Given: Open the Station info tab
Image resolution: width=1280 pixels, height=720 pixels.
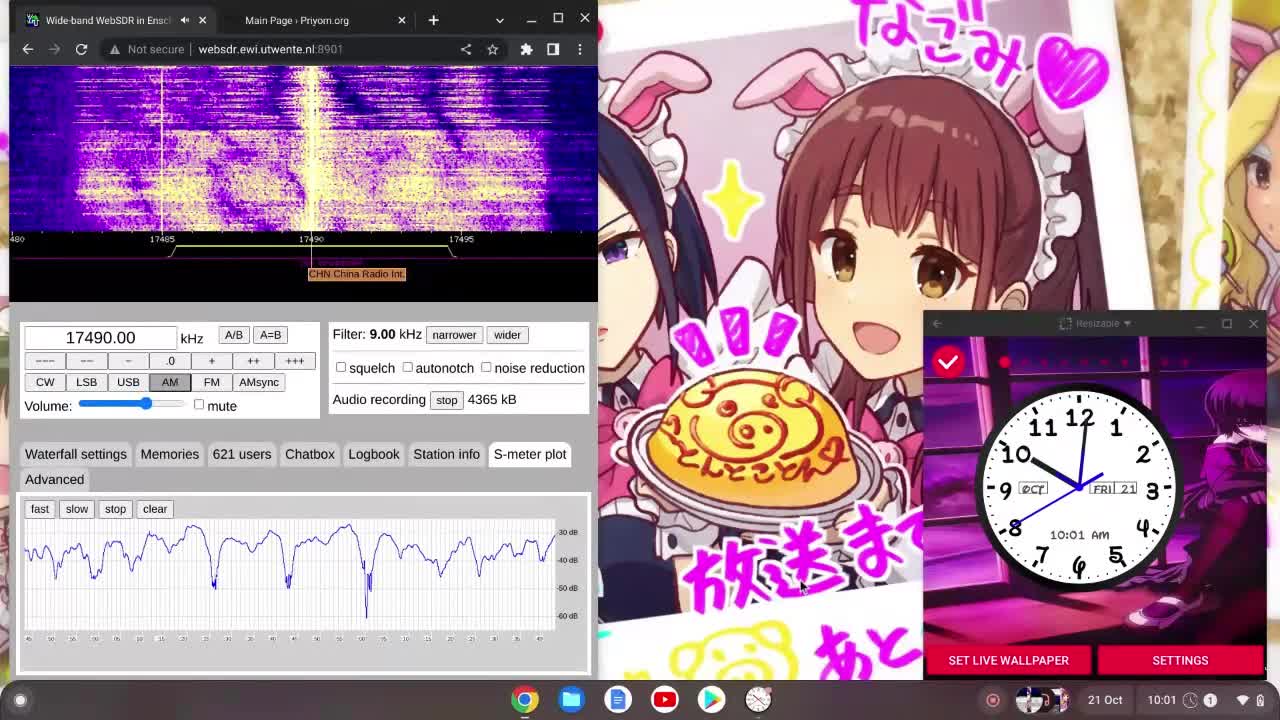Looking at the screenshot, I should (x=447, y=454).
